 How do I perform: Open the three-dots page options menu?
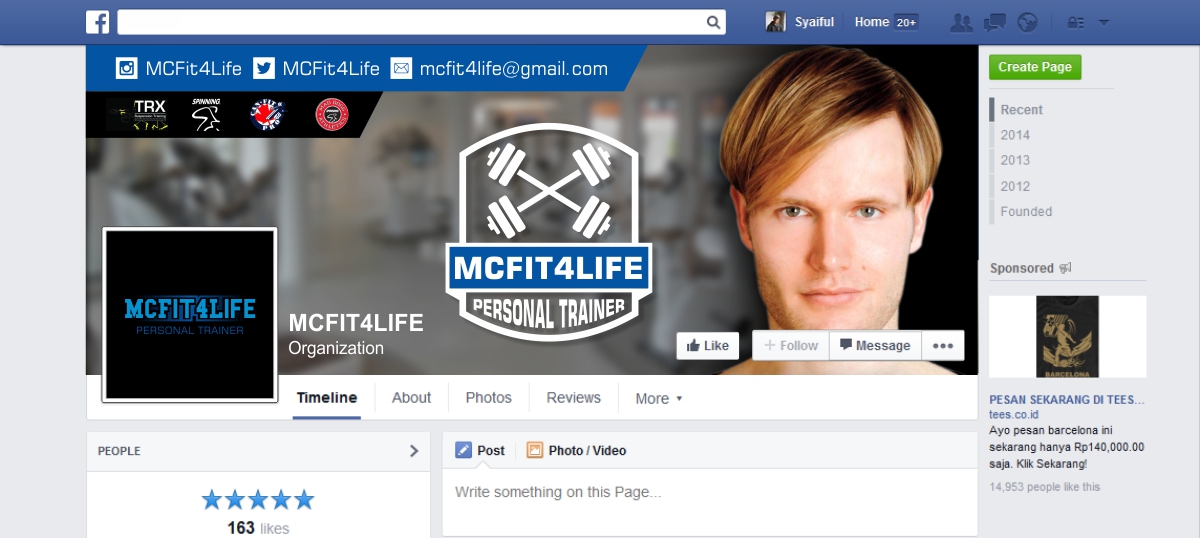(x=943, y=345)
